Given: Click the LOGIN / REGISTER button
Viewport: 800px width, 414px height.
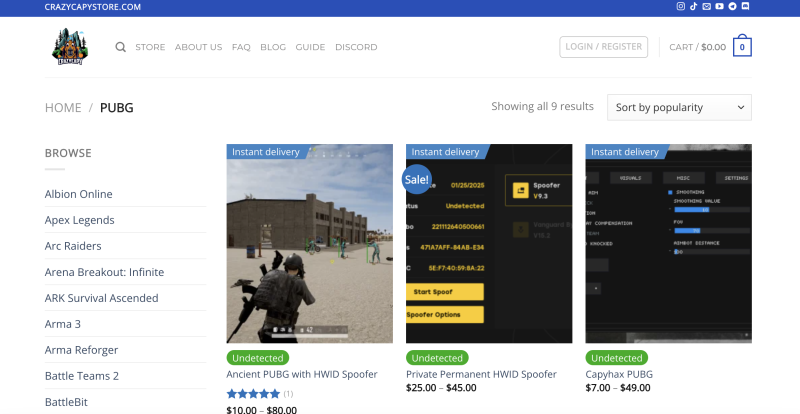Looking at the screenshot, I should (x=604, y=46).
